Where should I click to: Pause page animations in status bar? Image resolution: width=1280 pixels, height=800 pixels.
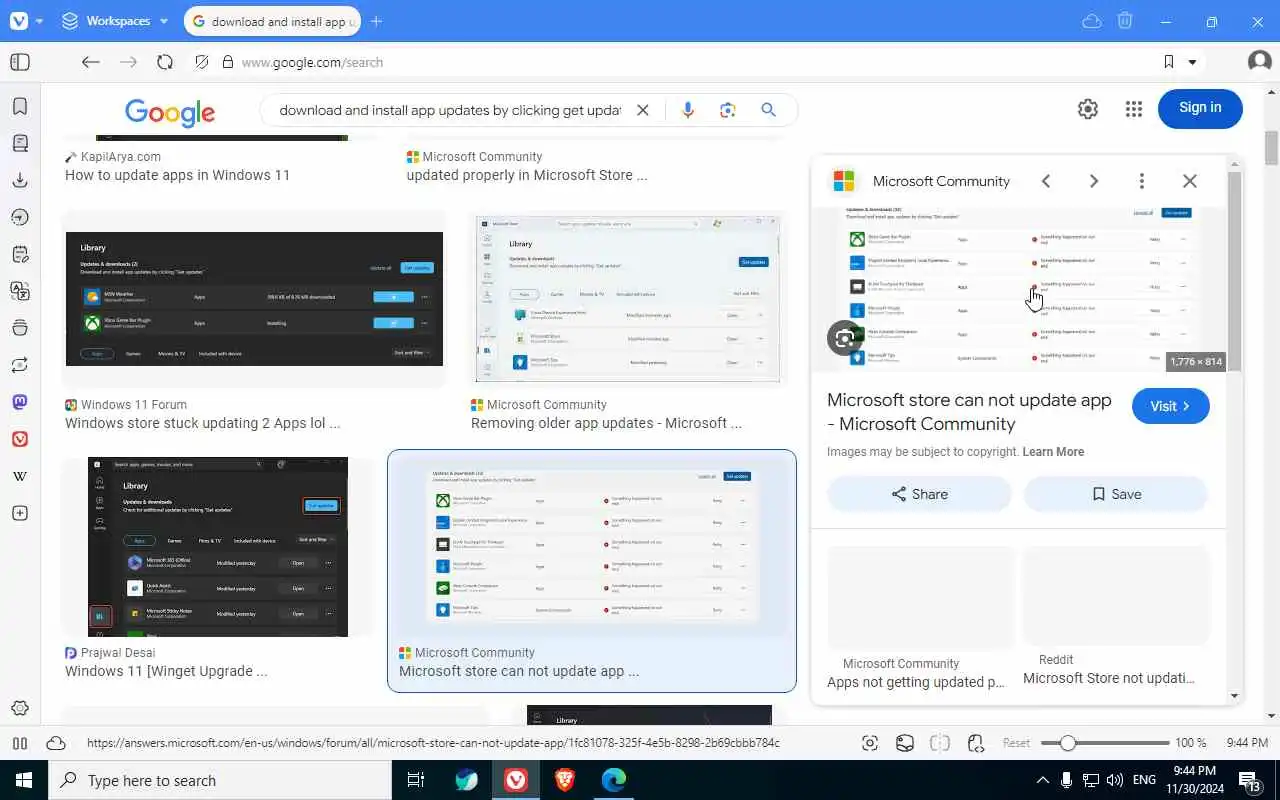click(19, 743)
